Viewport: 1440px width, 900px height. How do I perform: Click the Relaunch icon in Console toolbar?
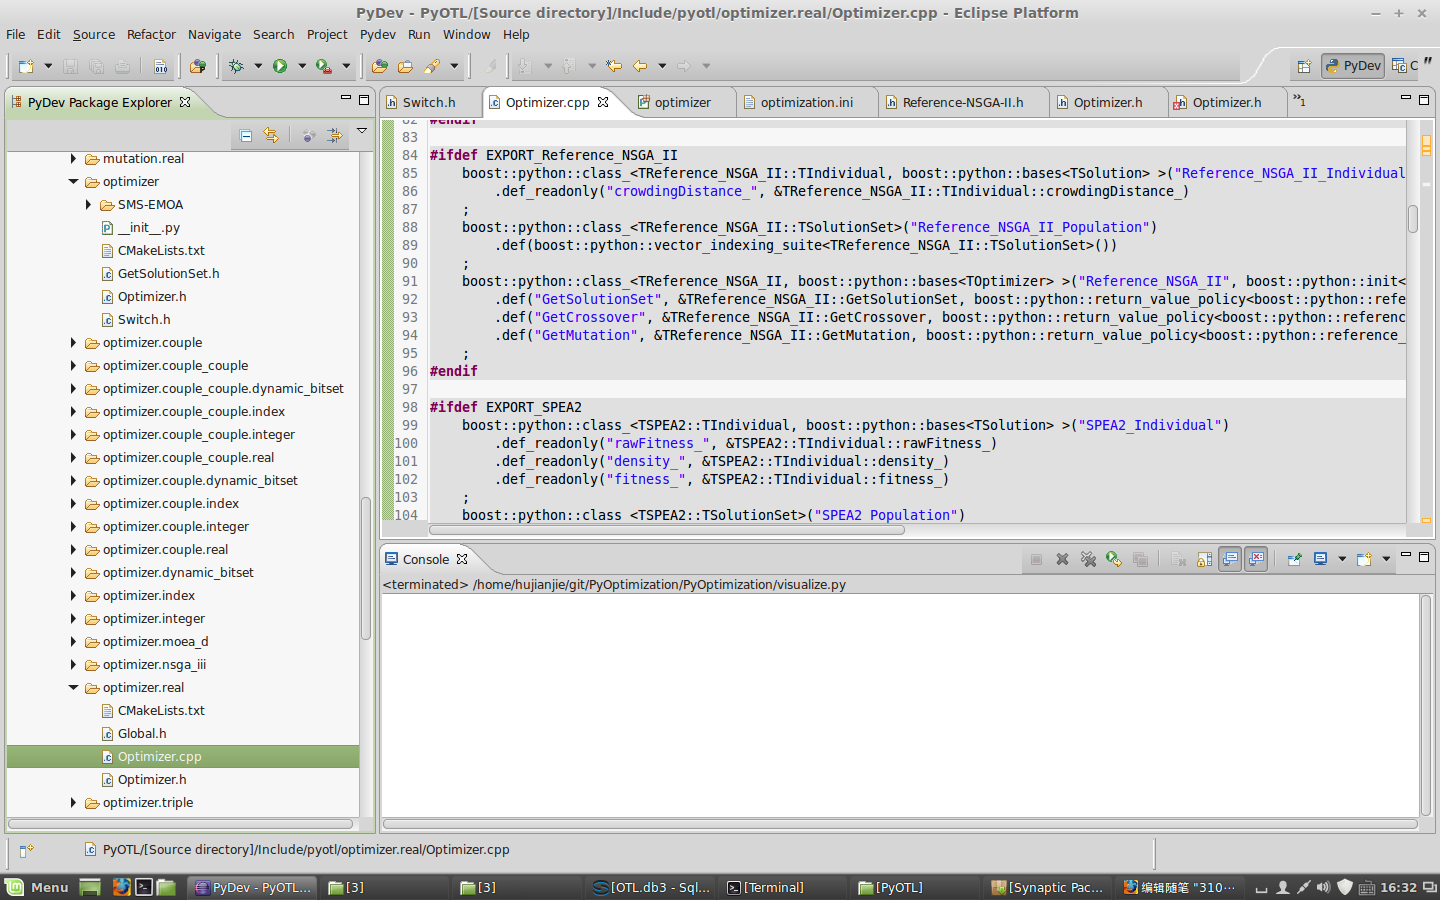tap(1114, 560)
